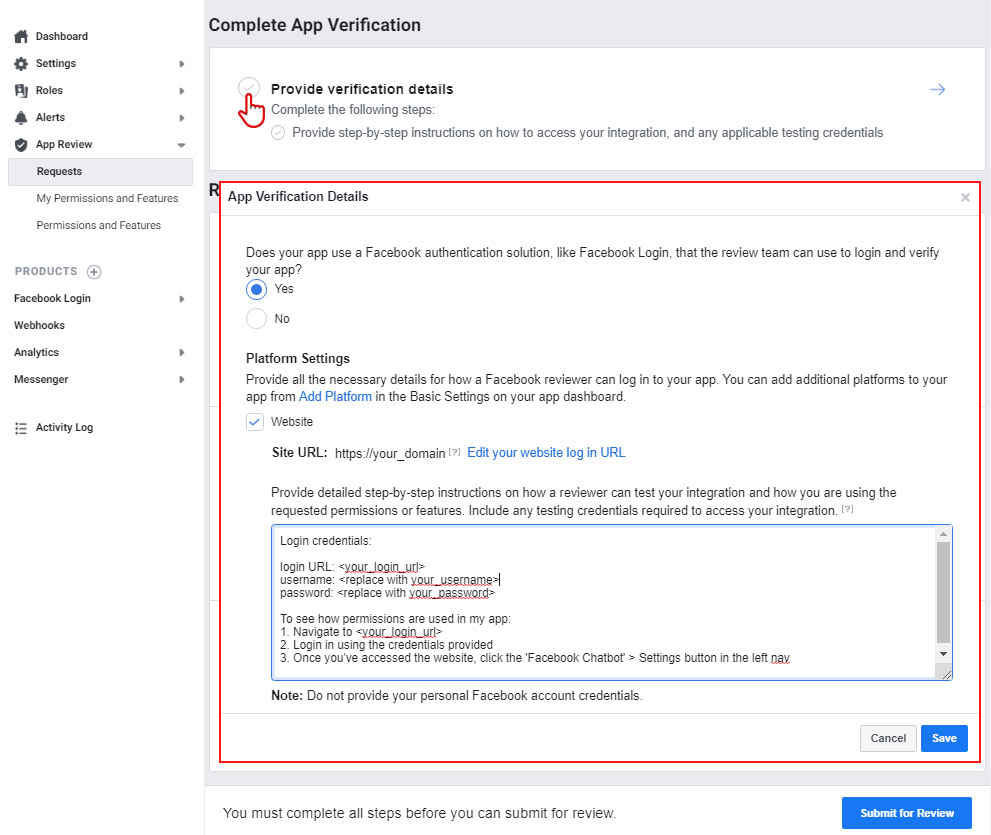Expand the Messenger submenu arrow

[x=181, y=380]
